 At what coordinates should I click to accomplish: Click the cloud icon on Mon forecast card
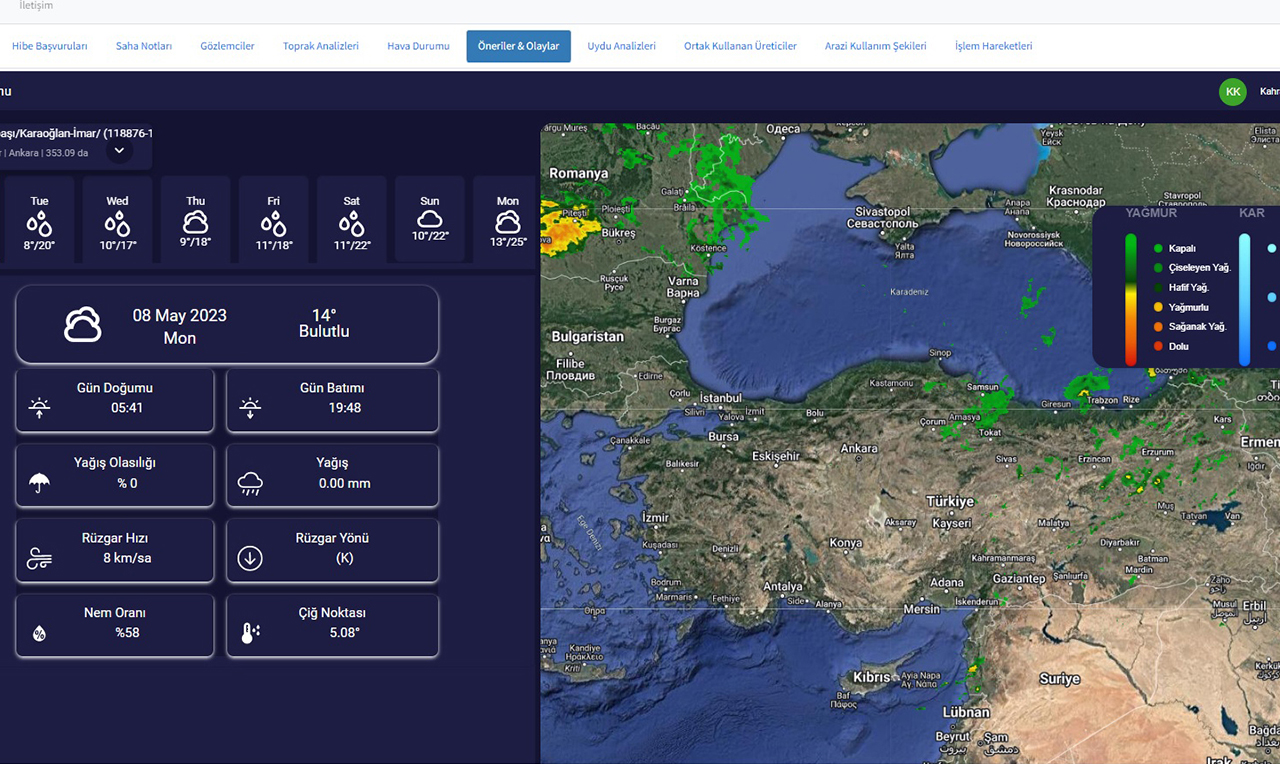coord(507,222)
